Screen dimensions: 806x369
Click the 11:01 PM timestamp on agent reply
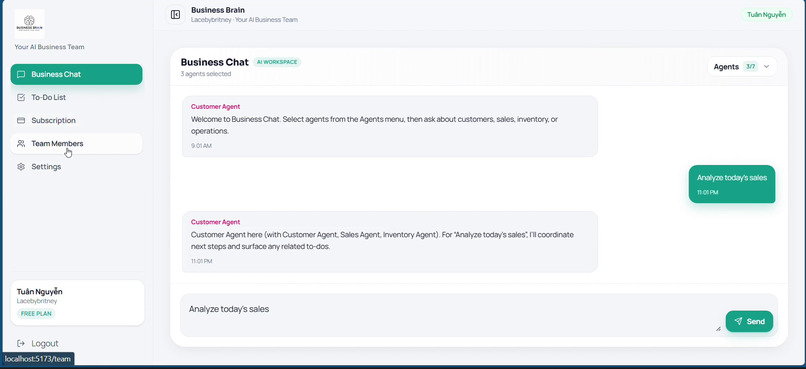click(202, 261)
